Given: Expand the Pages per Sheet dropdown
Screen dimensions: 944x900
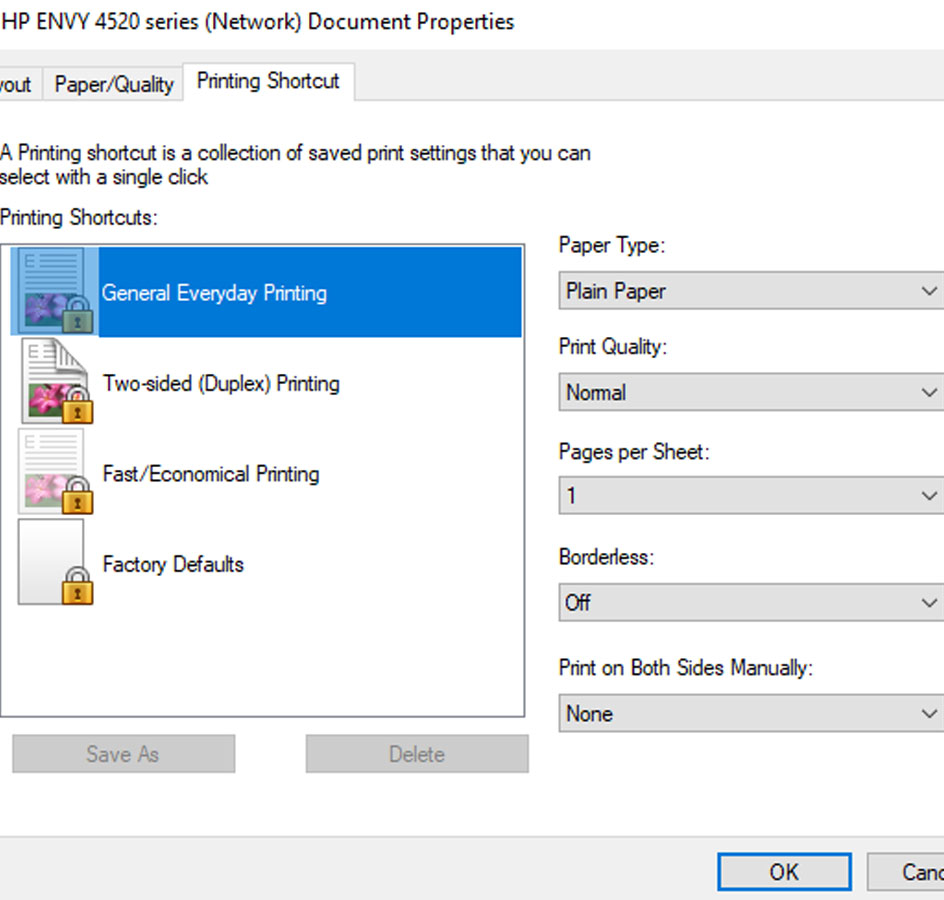Looking at the screenshot, I should tap(751, 495).
